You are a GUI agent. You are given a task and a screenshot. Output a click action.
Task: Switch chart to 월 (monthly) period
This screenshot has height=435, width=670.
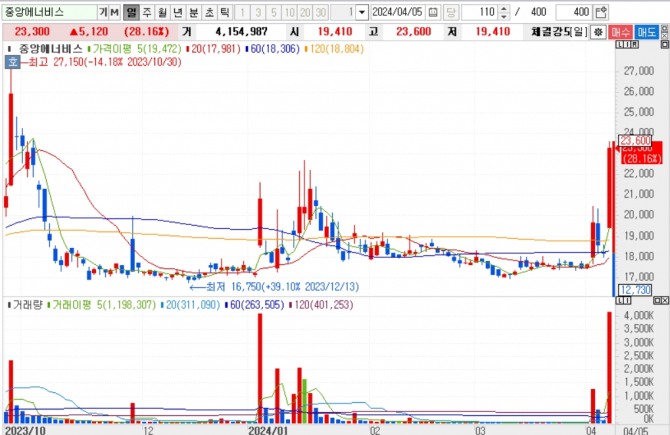pos(162,12)
